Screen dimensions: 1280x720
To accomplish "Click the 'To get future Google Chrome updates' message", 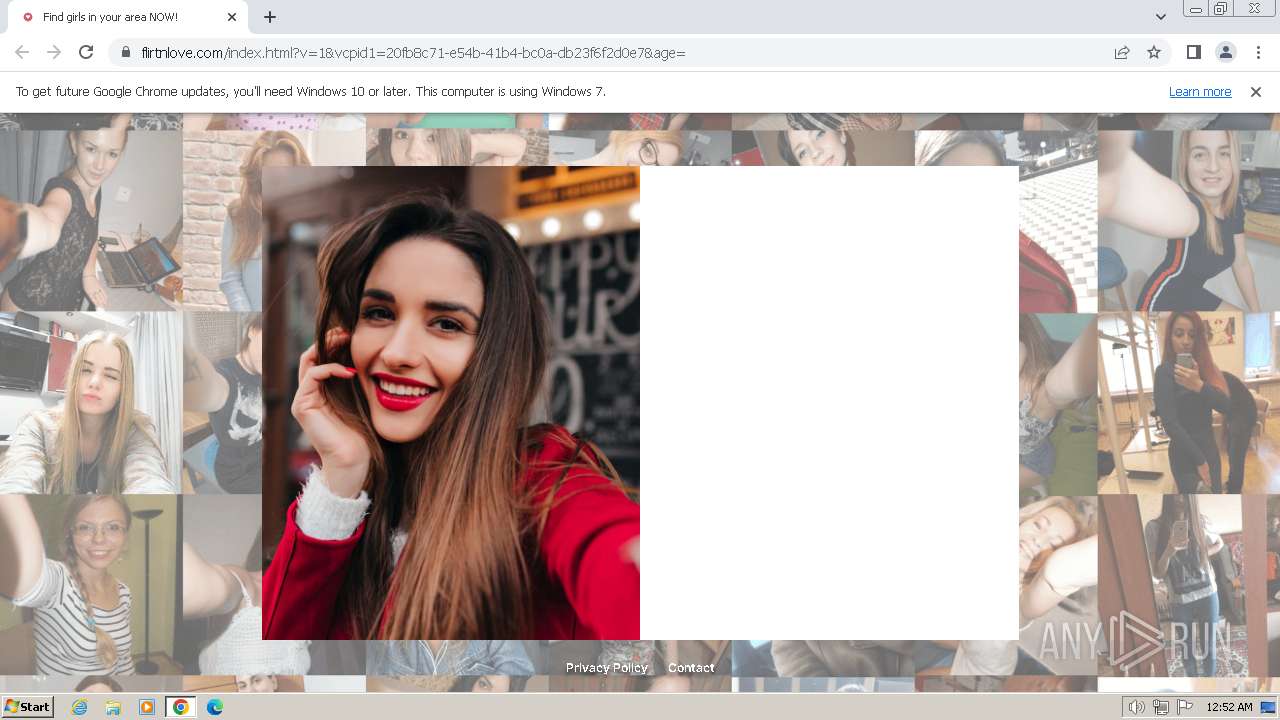I will [x=311, y=92].
